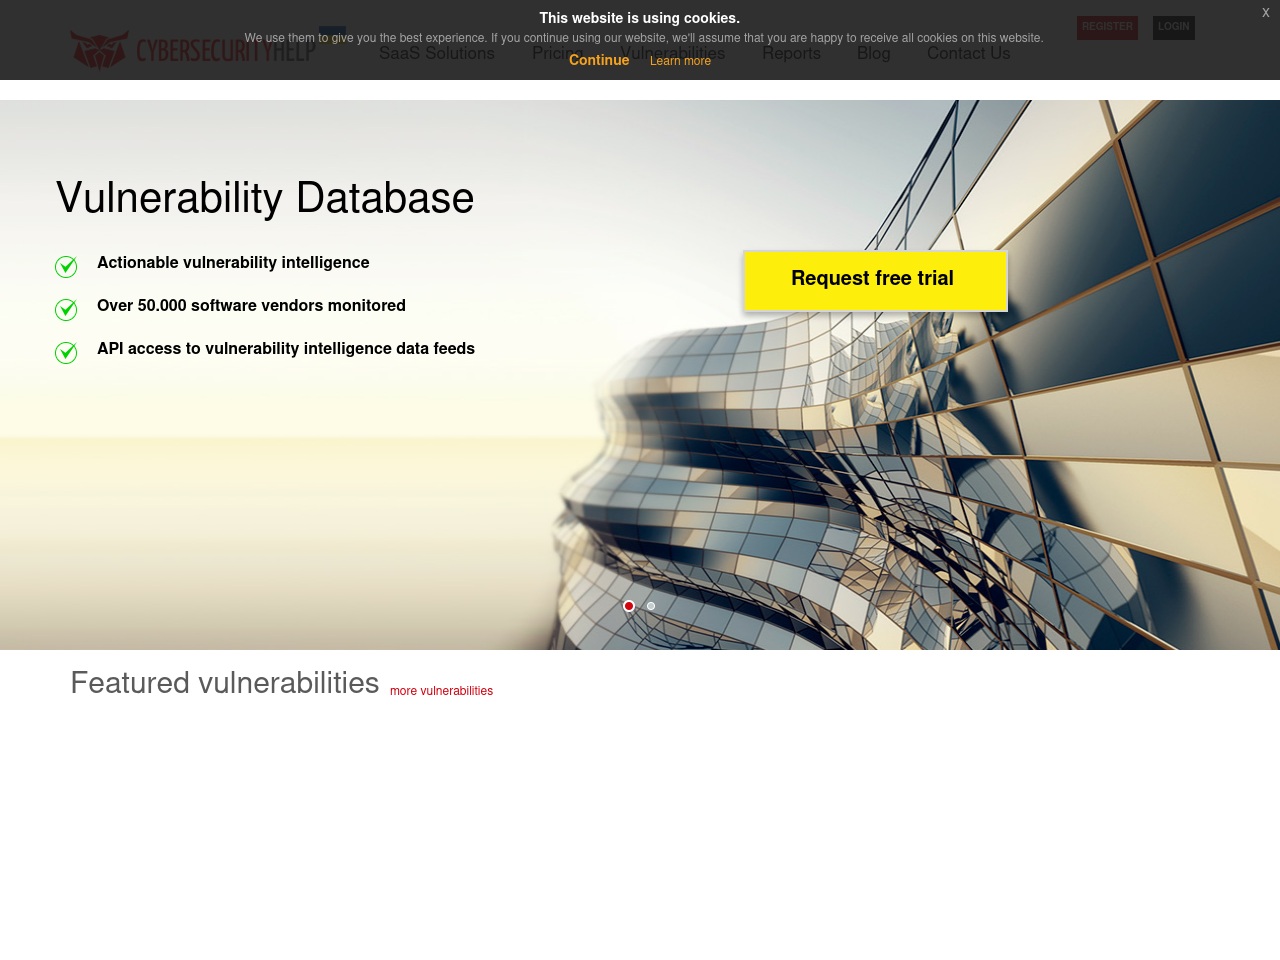The height and width of the screenshot is (960, 1280).
Task: Open Contact Us page
Action: click(968, 53)
